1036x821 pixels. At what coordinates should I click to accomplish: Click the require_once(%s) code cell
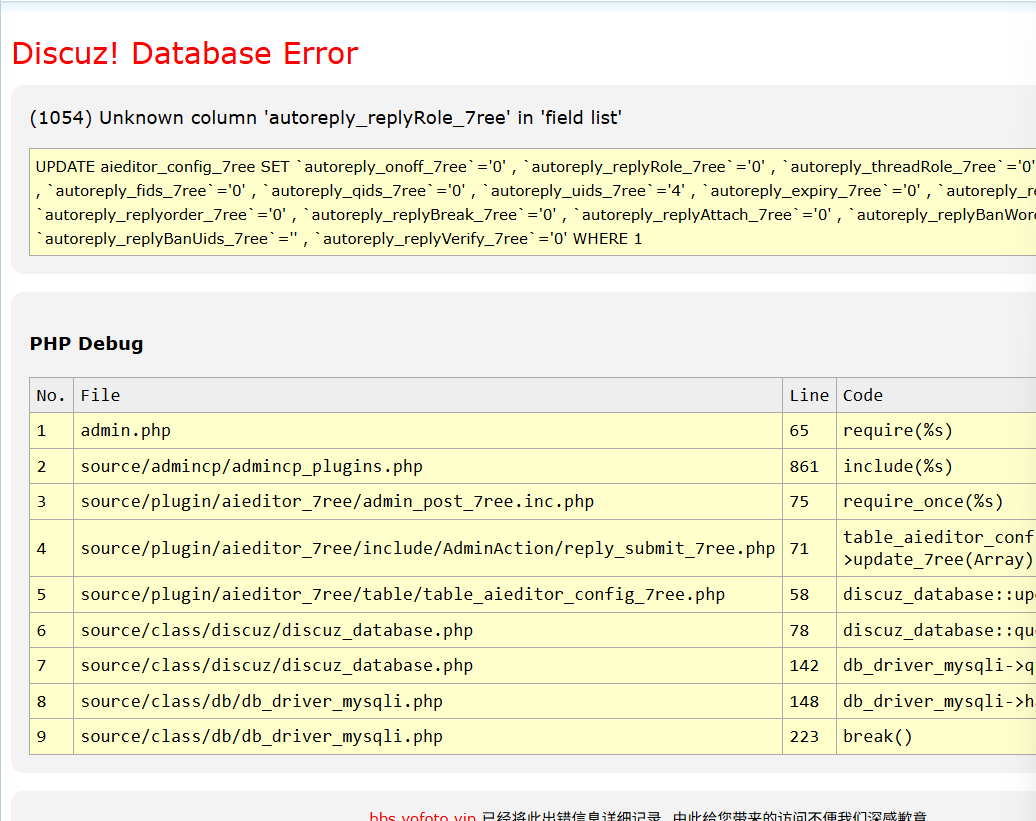click(922, 502)
